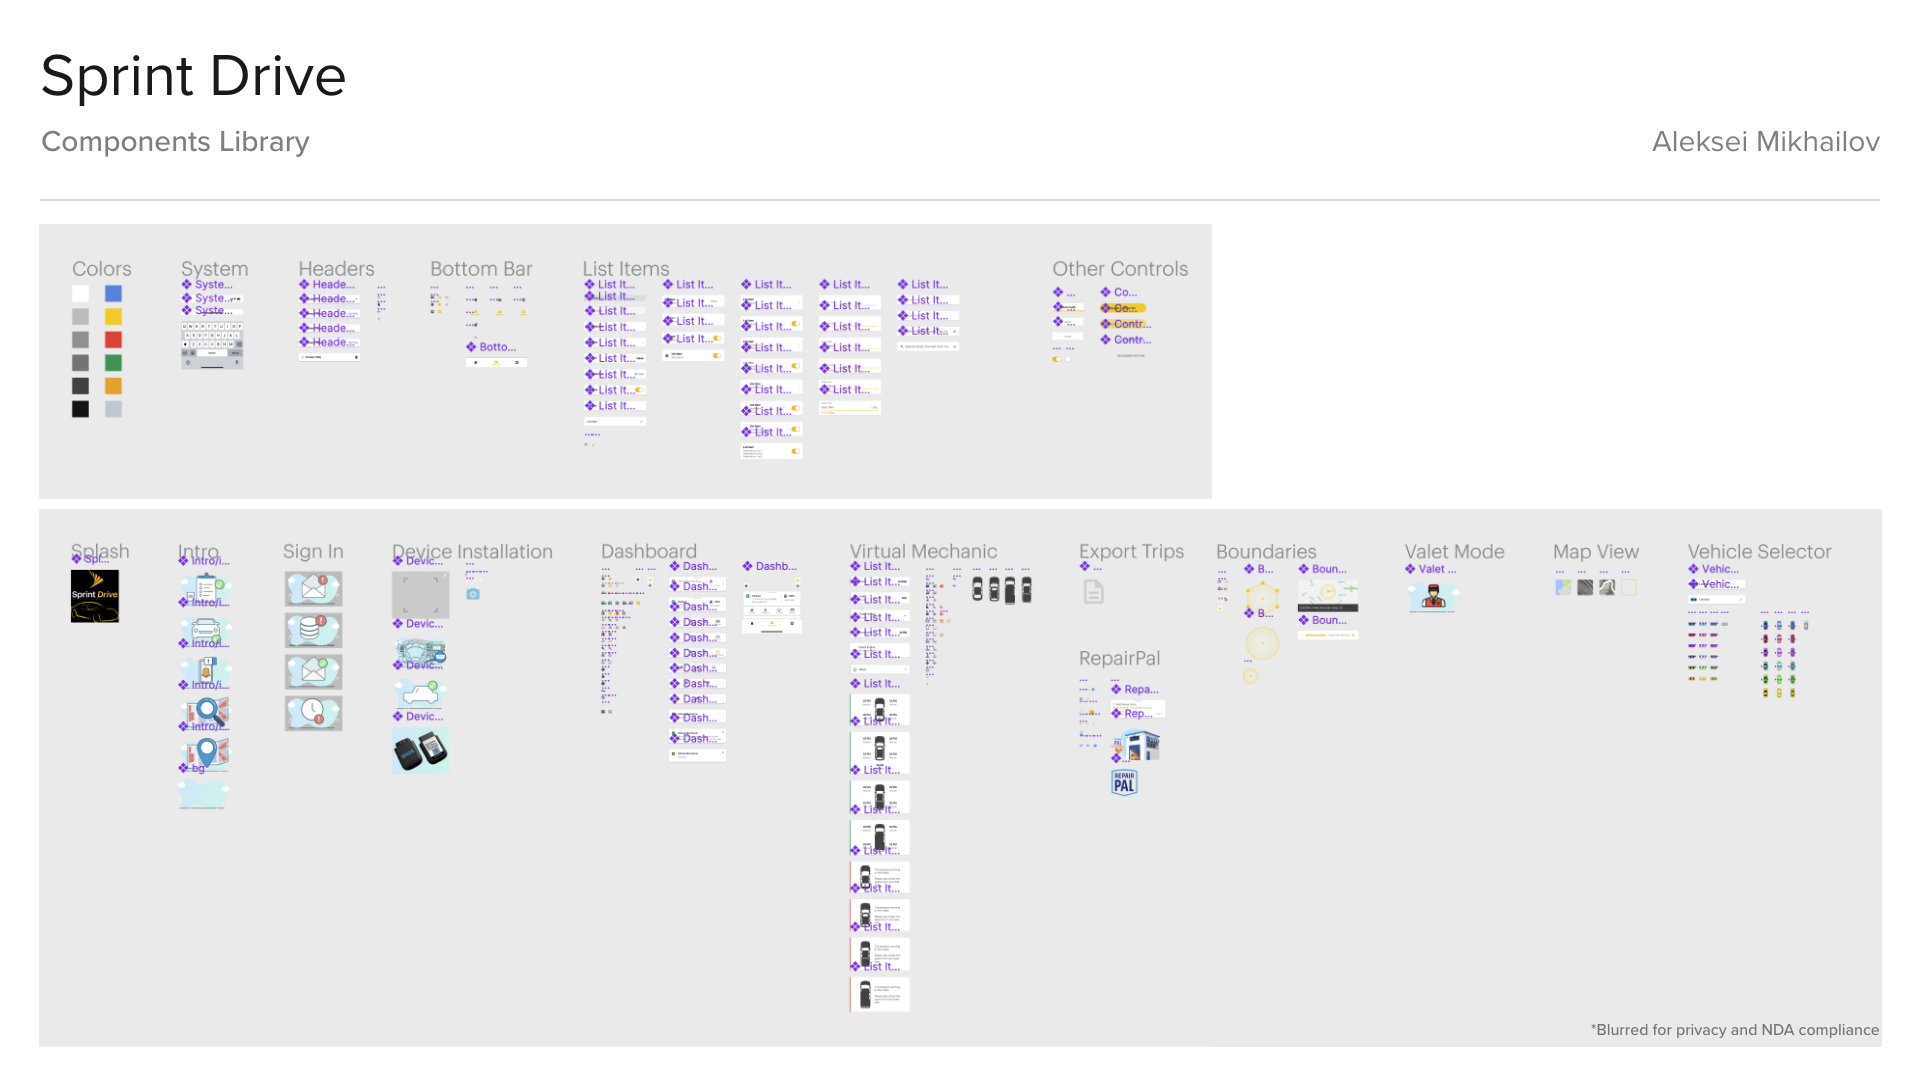Image resolution: width=1920 pixels, height=1080 pixels.
Task: Select the standard map view thumbnail
Action: click(1563, 587)
